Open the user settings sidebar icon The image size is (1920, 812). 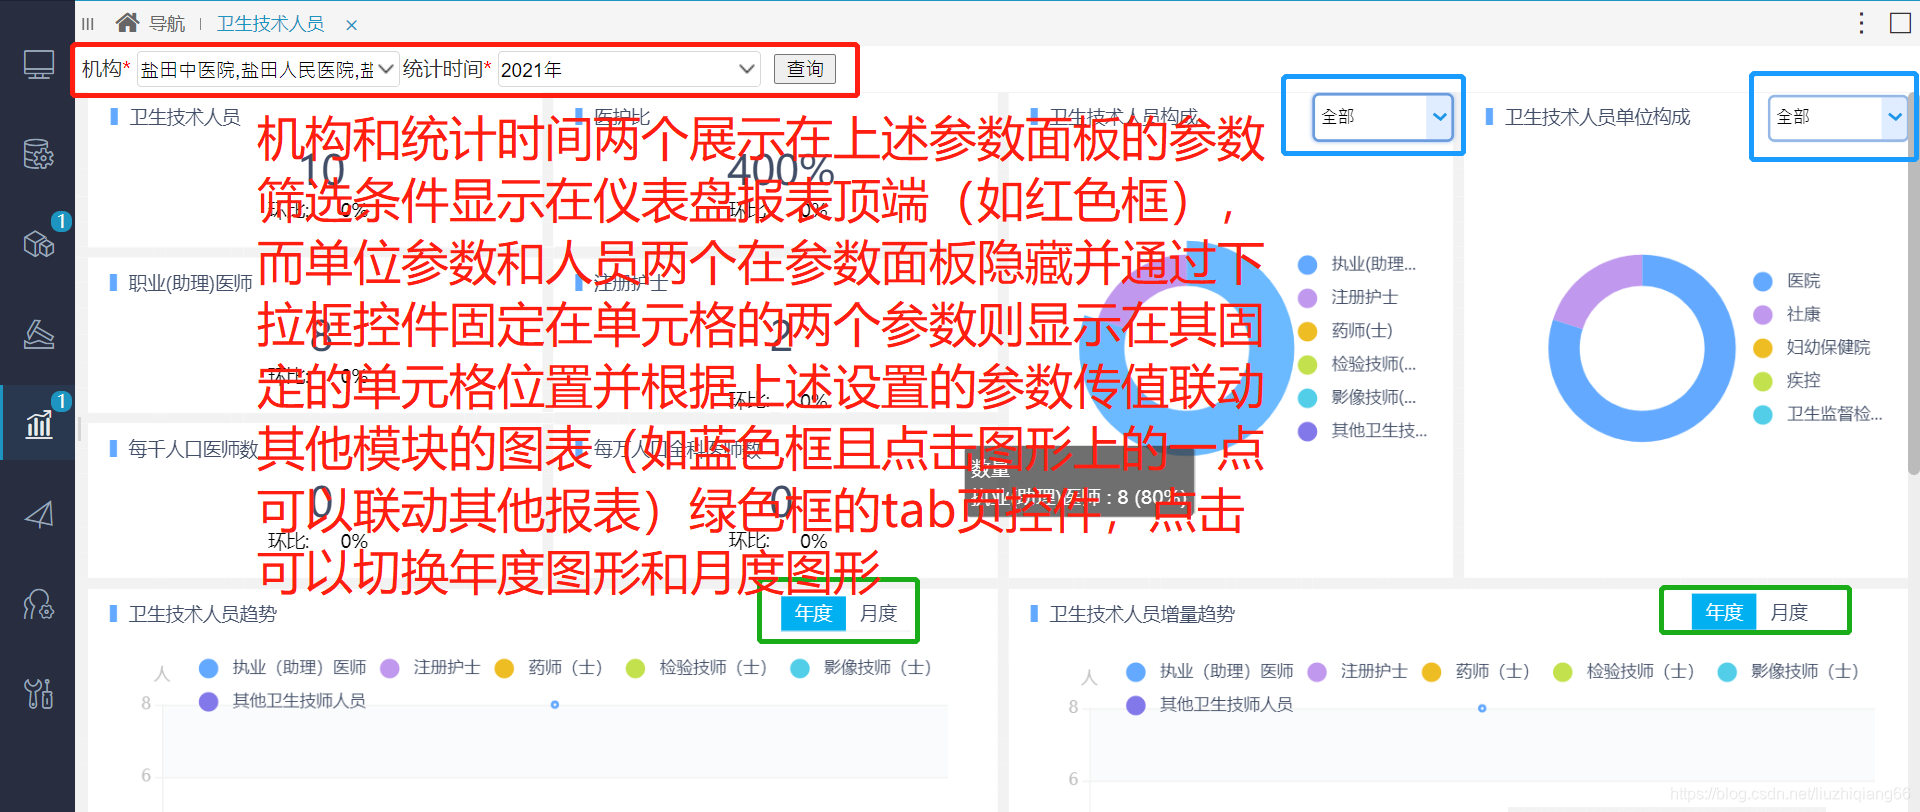pos(38,604)
